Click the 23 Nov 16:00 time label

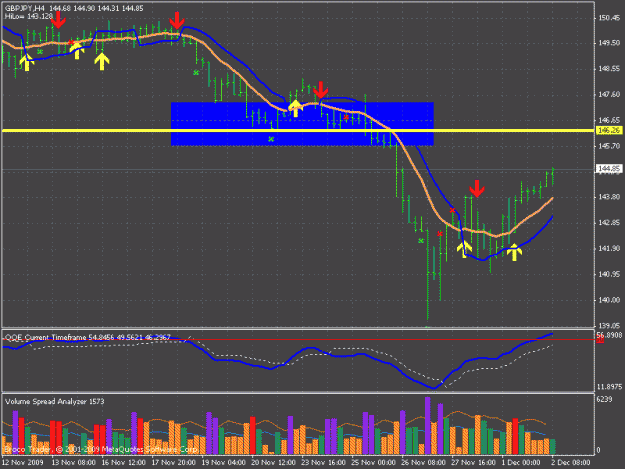(323, 463)
